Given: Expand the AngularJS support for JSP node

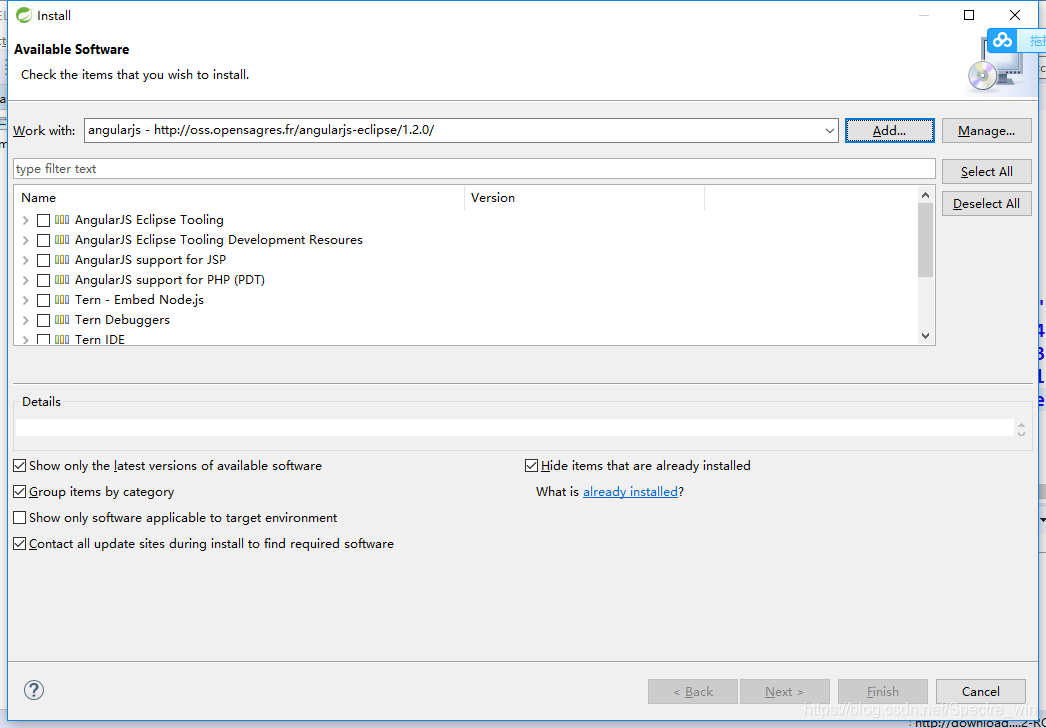Looking at the screenshot, I should [x=25, y=260].
